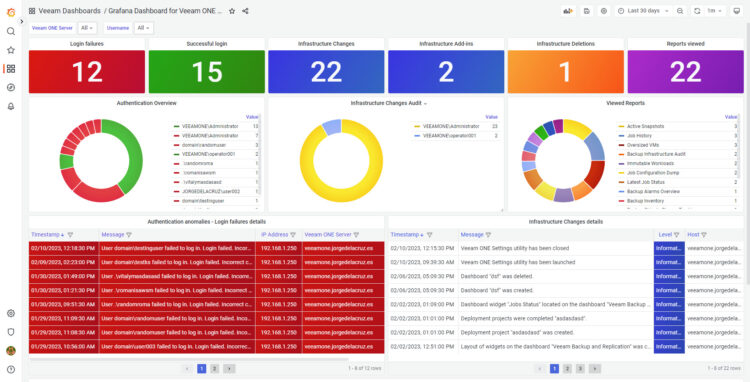Go to page 2 of login failures
Image resolution: width=750 pixels, height=382 pixels.
pos(215,369)
